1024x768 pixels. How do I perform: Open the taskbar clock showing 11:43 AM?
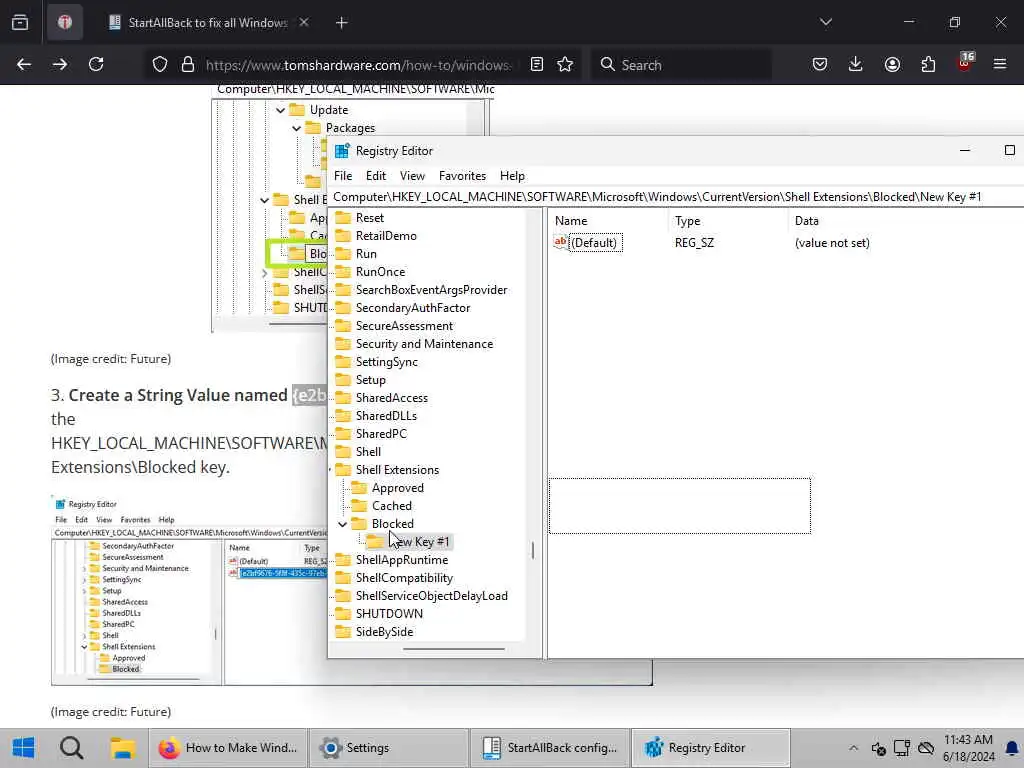tap(968, 748)
